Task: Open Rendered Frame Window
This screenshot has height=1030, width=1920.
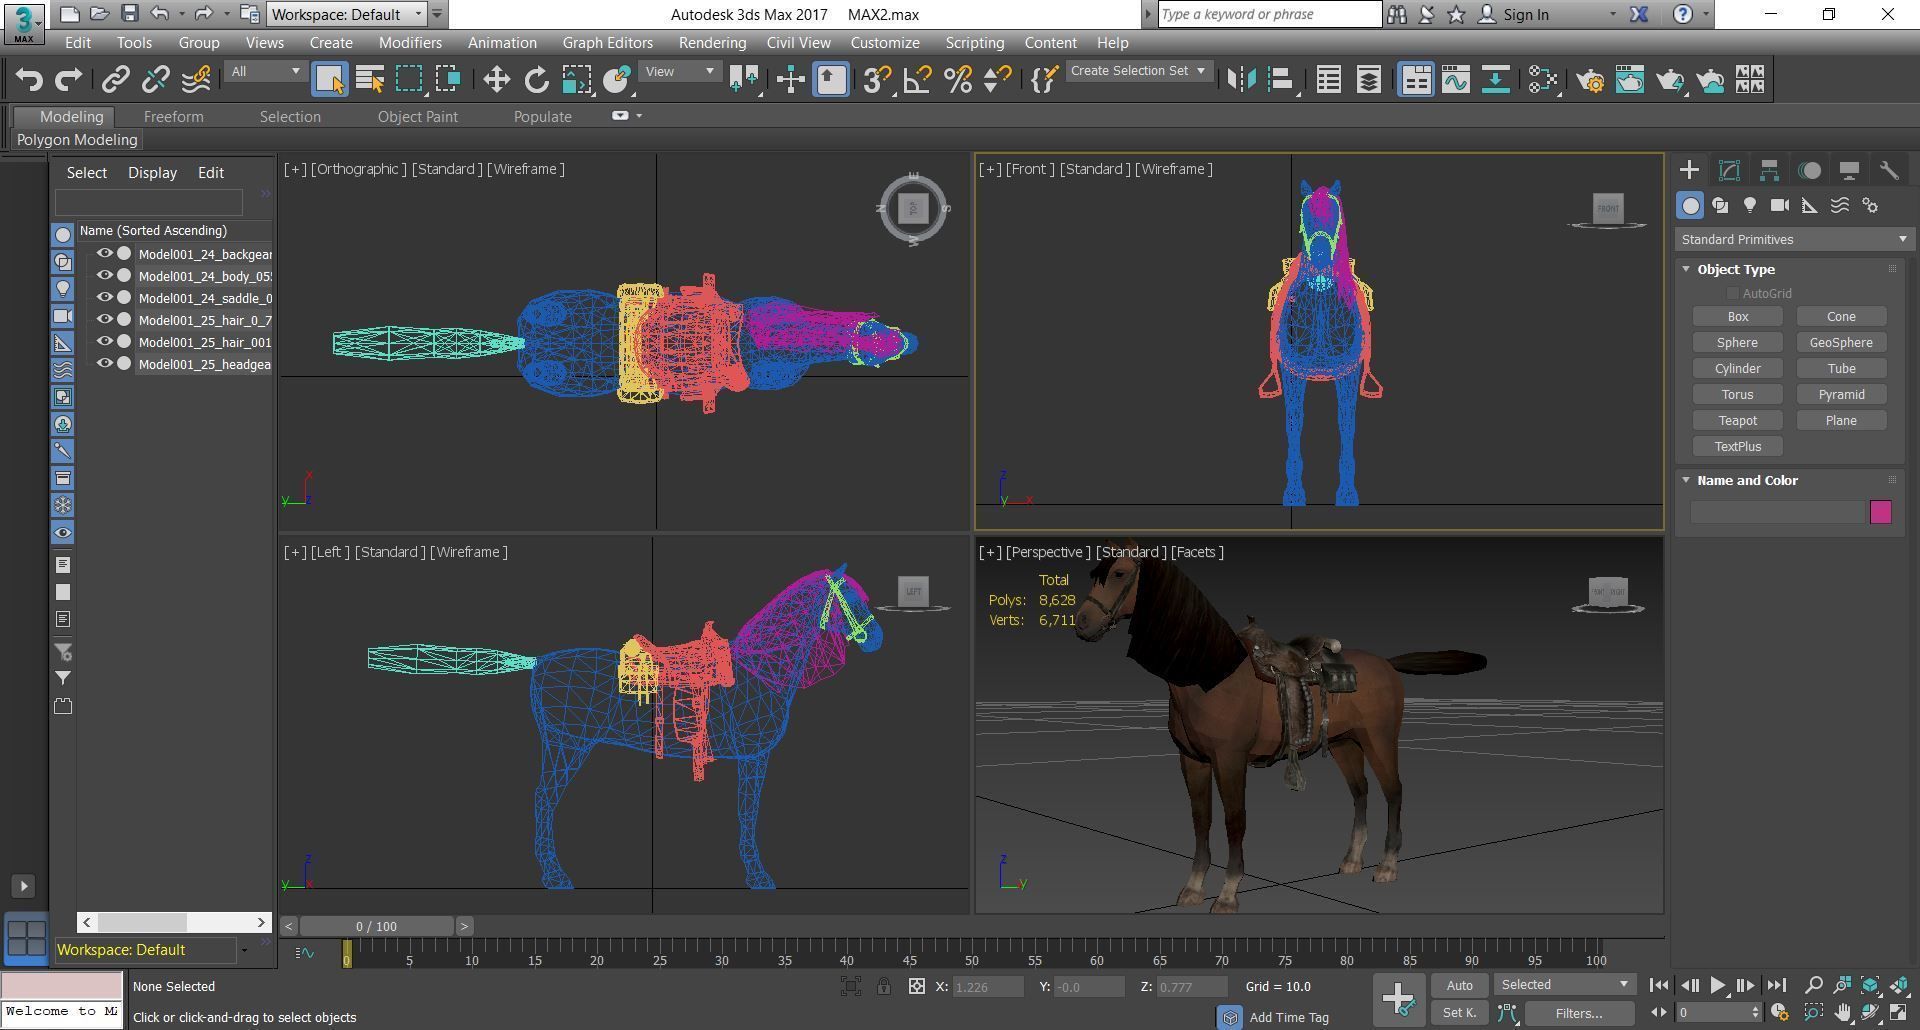Action: pyautogui.click(x=1630, y=79)
